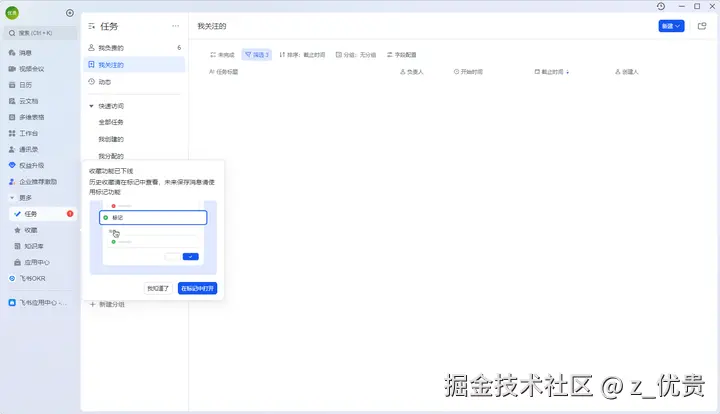
Task: Select 我关注的 task list
Action: pos(134,65)
